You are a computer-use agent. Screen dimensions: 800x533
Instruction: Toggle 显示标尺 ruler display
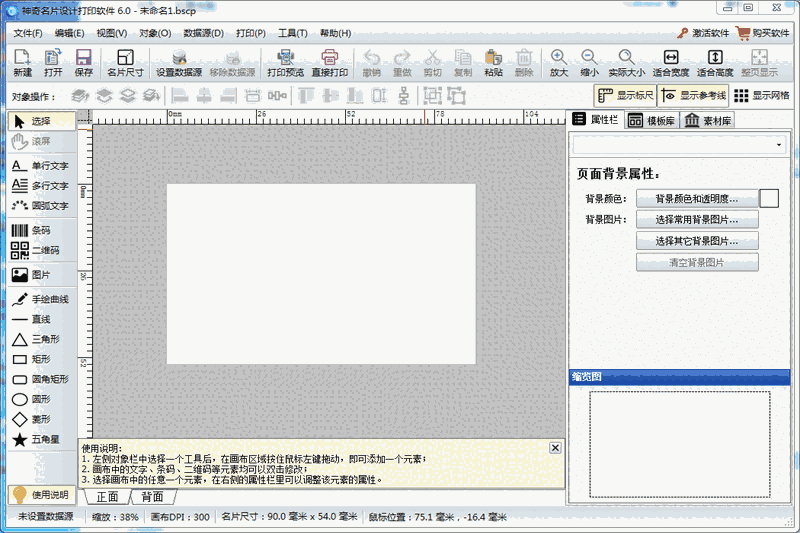(625, 96)
